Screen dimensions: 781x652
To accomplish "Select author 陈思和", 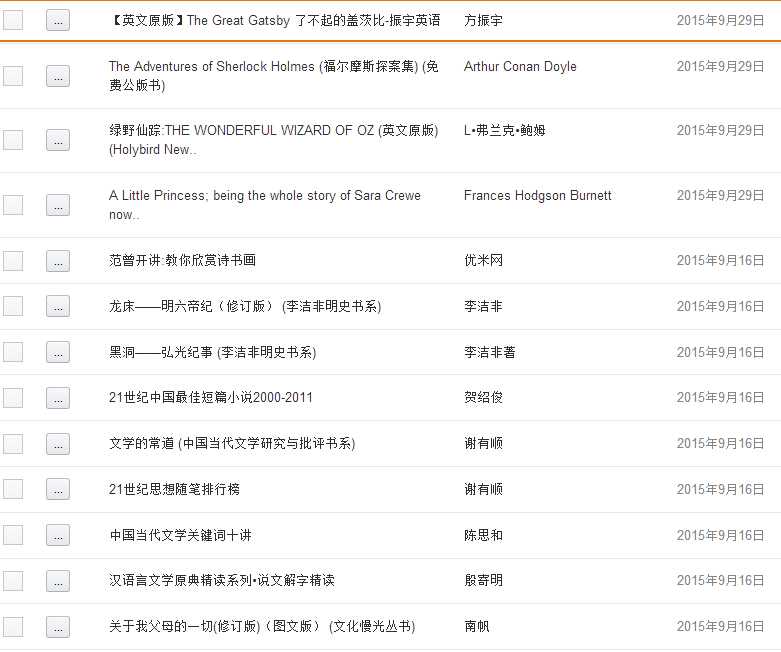I will [x=483, y=535].
